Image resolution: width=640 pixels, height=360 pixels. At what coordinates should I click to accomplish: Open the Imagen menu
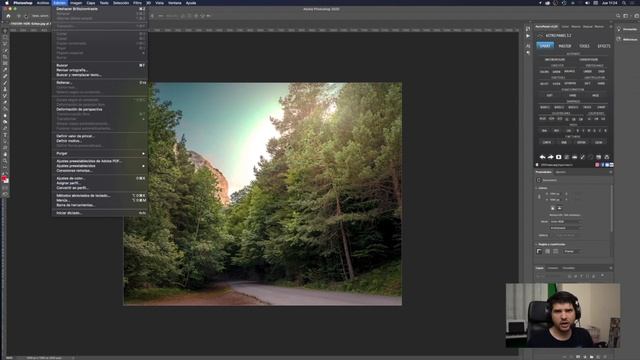pyautogui.click(x=76, y=3)
